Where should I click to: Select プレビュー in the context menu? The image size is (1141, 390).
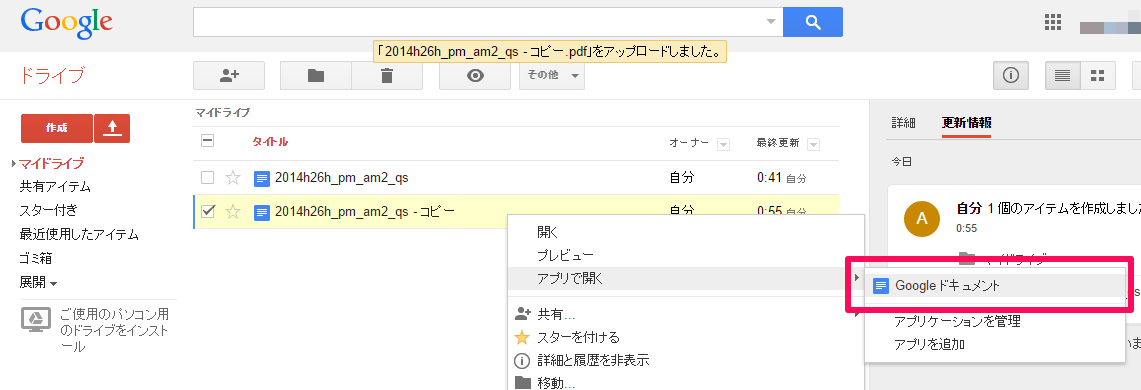(x=565, y=255)
